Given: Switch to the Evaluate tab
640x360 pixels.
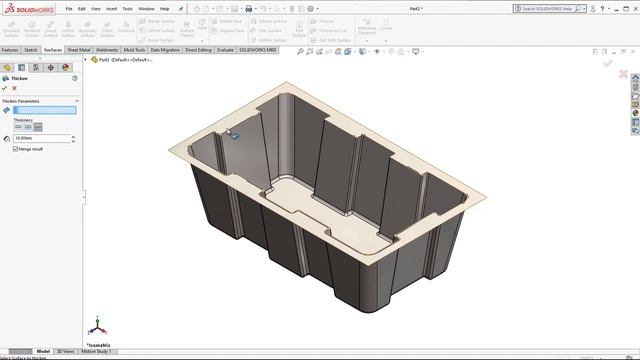Looking at the screenshot, I should 225,50.
